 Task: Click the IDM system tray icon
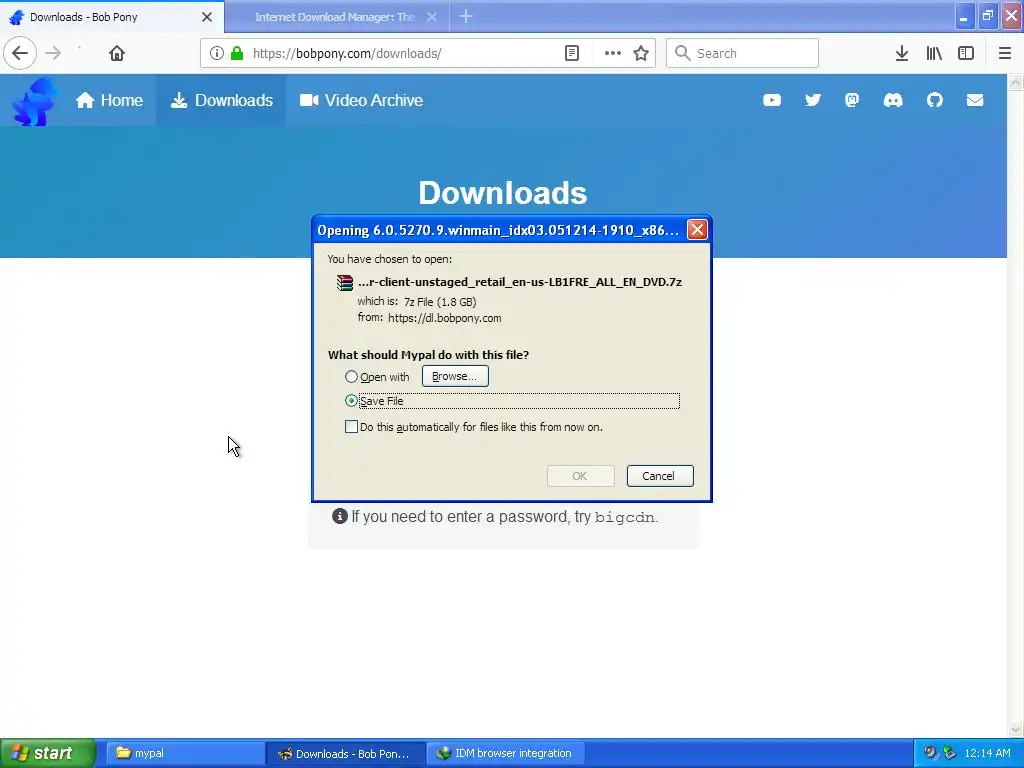tap(950, 753)
